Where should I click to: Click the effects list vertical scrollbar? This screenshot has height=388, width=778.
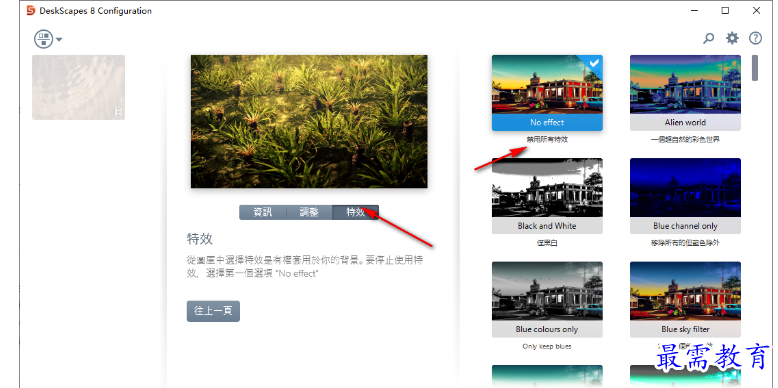[755, 68]
